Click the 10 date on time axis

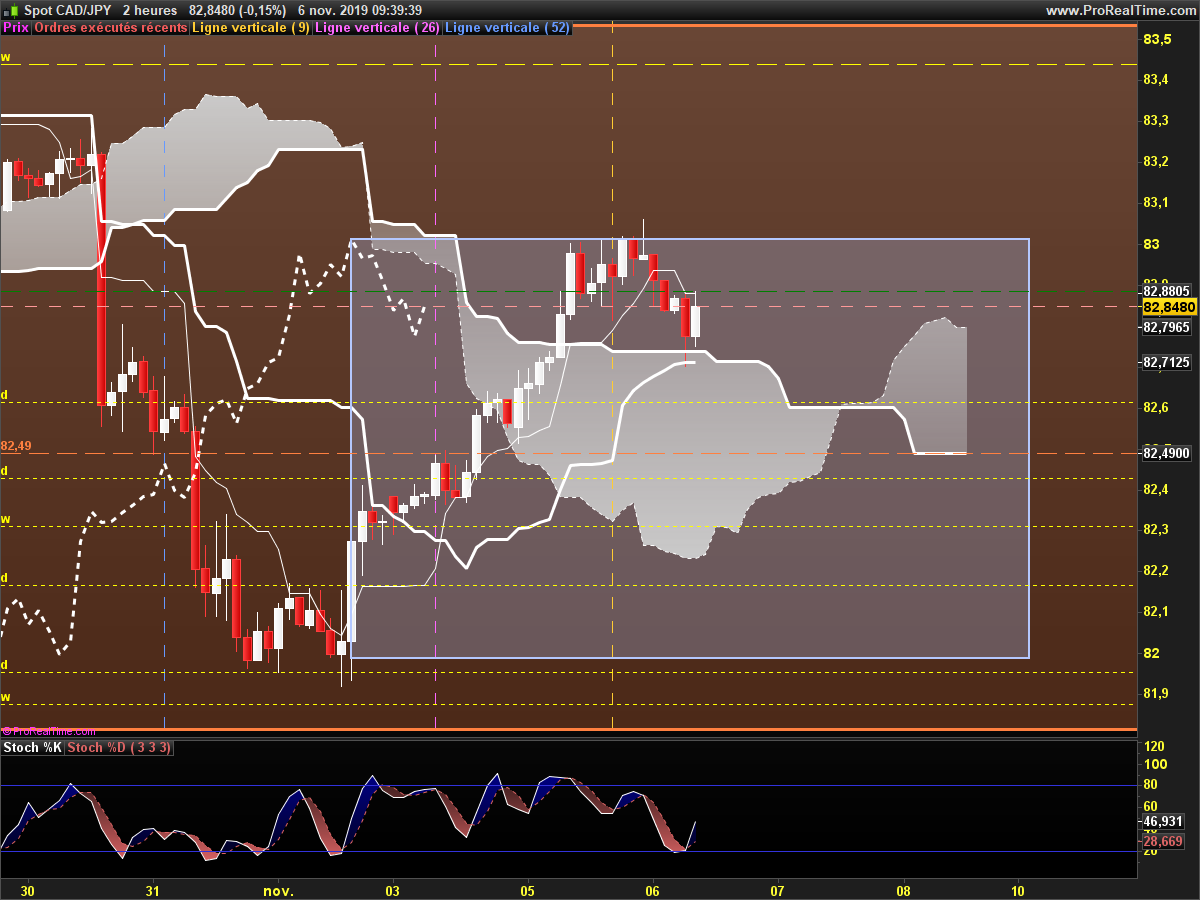pyautogui.click(x=1018, y=891)
